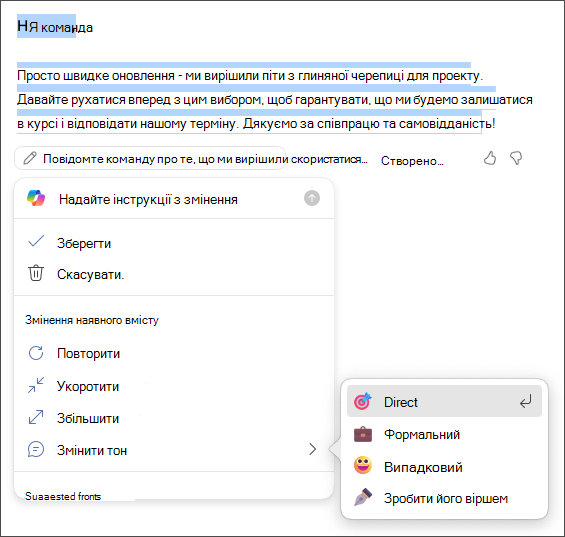Click the shrink arrows icon beside Укоротити
Screen dimensions: 565x537
(x=36, y=385)
